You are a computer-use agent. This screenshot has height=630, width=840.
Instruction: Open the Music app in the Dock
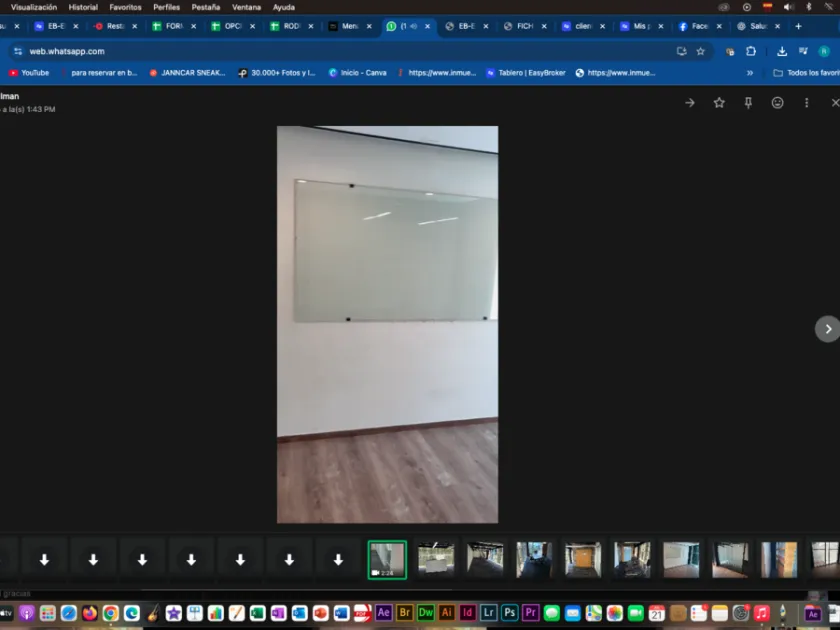761,613
